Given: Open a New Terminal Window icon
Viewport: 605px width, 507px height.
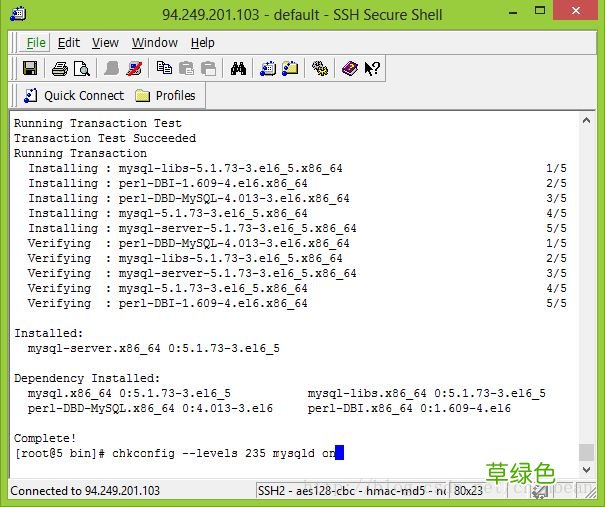Looking at the screenshot, I should [268, 69].
